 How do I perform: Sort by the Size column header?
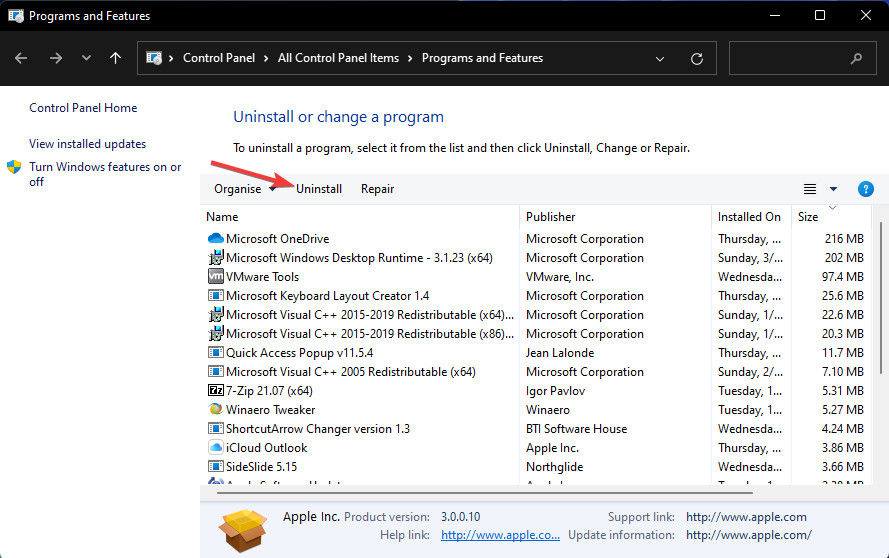808,217
